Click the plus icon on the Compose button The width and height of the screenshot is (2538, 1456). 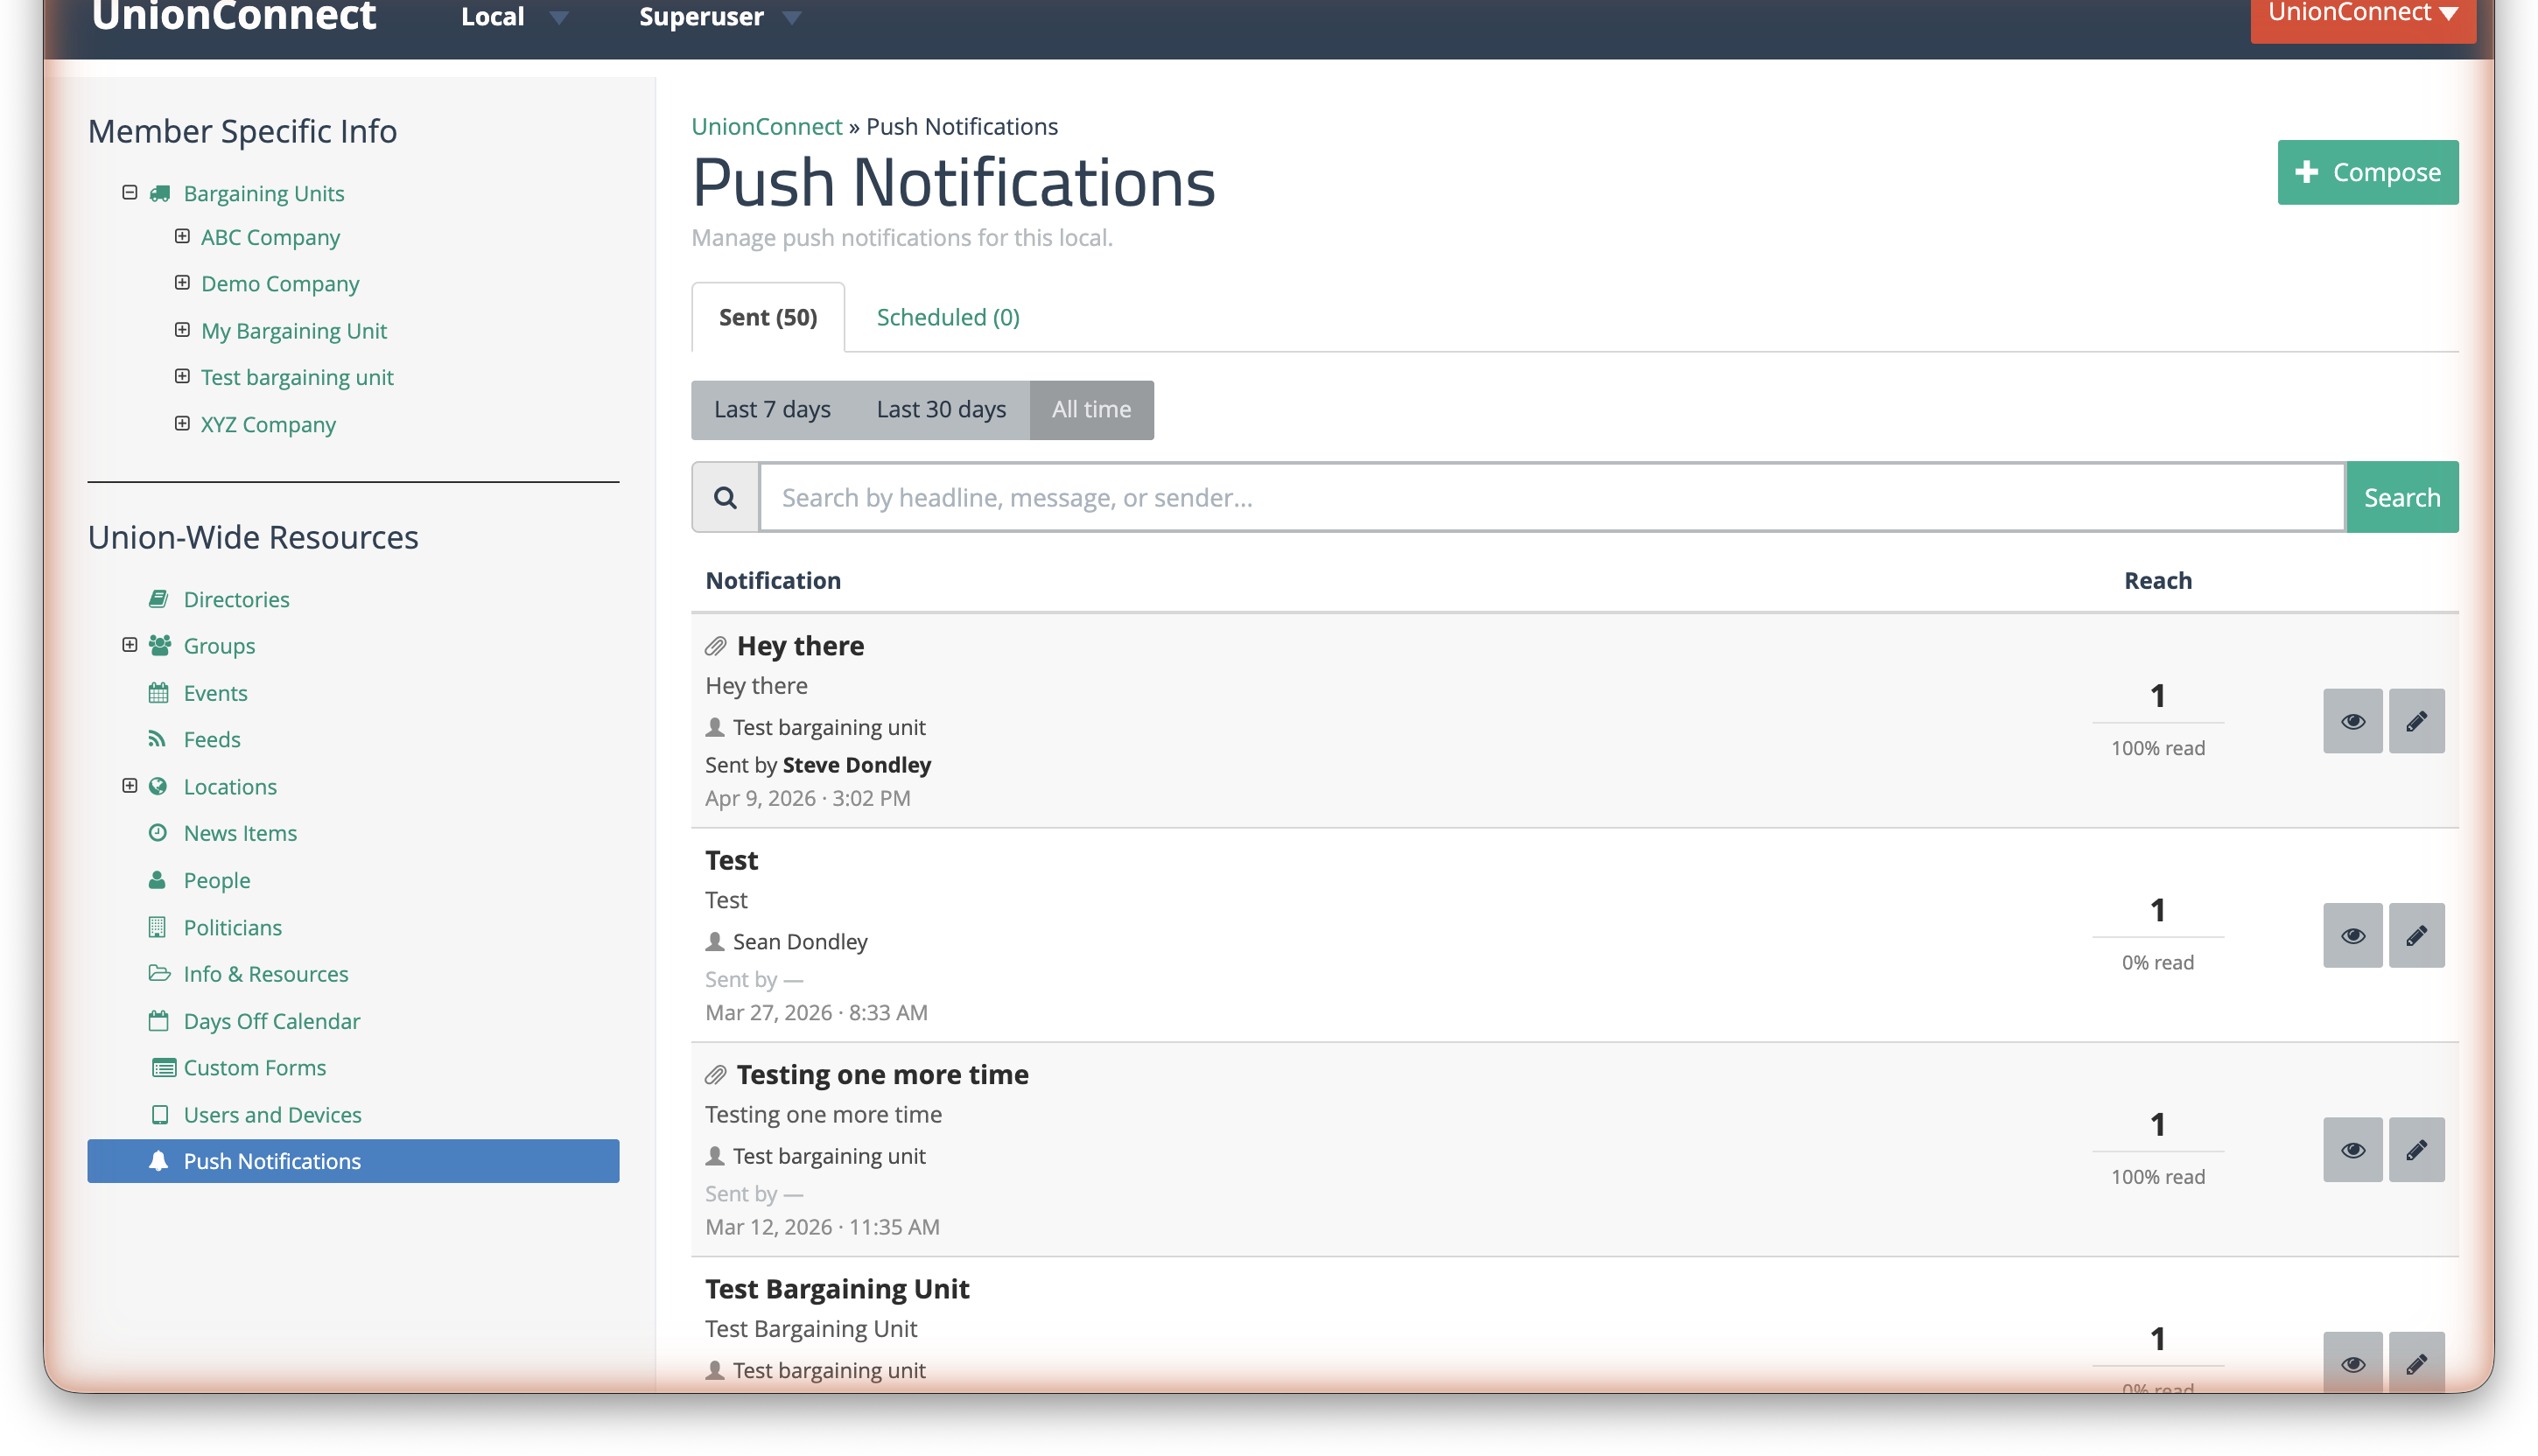pos(2306,172)
